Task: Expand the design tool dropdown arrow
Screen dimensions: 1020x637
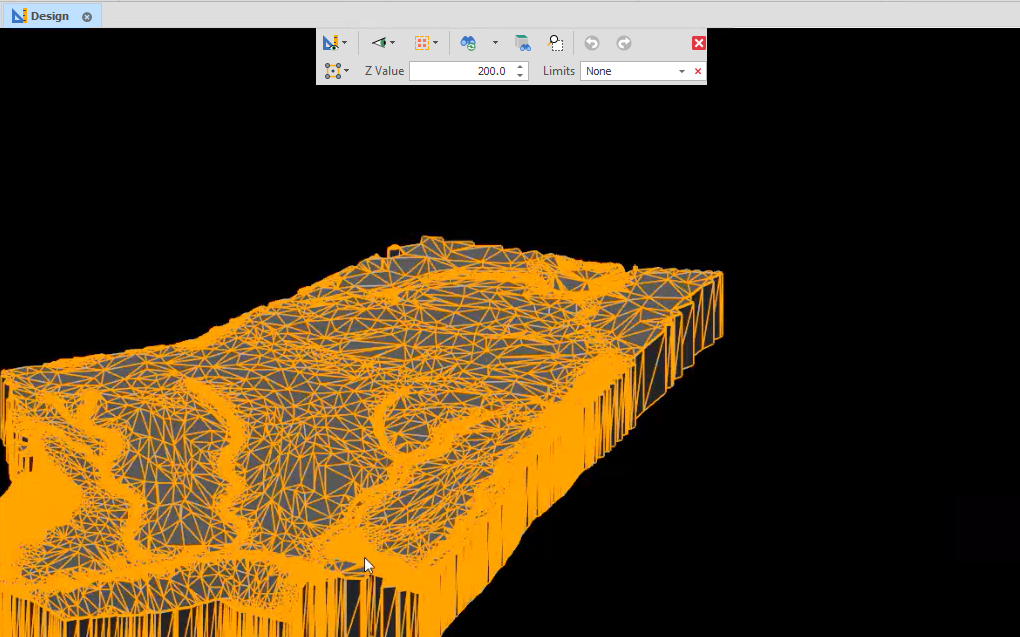Action: (345, 43)
